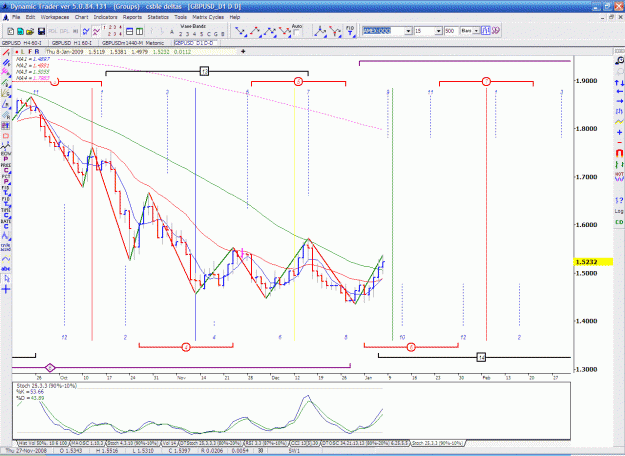Click the open folder icon
The height and width of the screenshot is (456, 625).
(x=29, y=31)
